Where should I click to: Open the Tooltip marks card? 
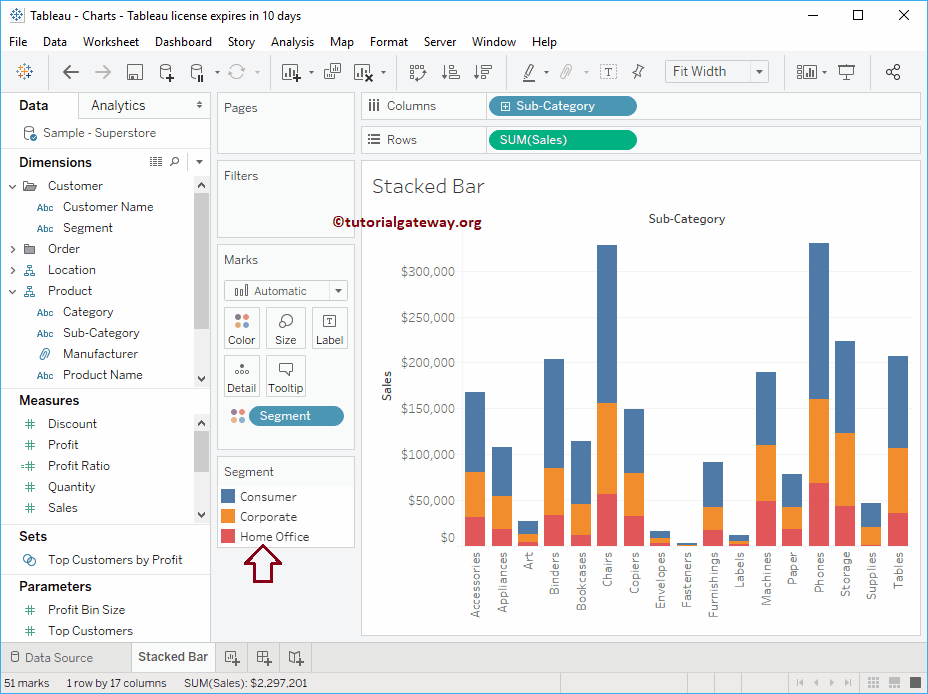[286, 376]
